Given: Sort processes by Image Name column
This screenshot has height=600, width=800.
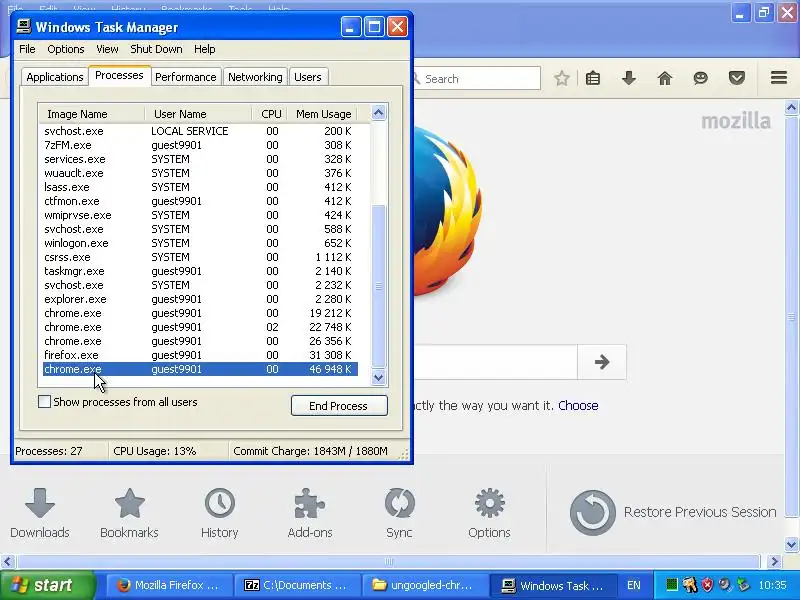Looking at the screenshot, I should pyautogui.click(x=92, y=114).
